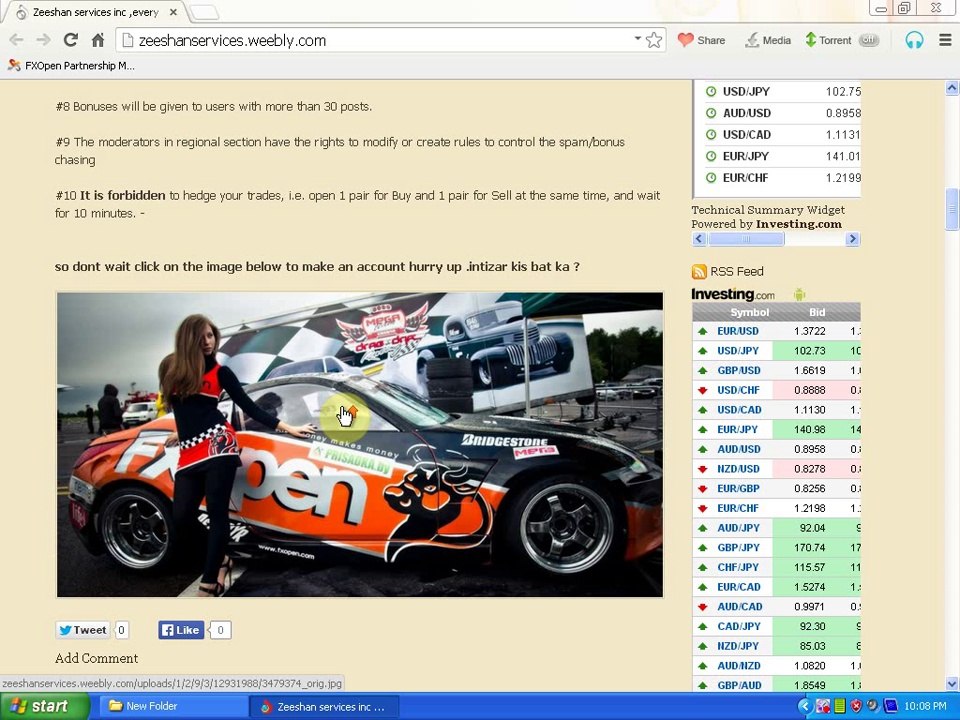Click the AUD/NZD symbol link
This screenshot has width=960, height=720.
pos(738,666)
